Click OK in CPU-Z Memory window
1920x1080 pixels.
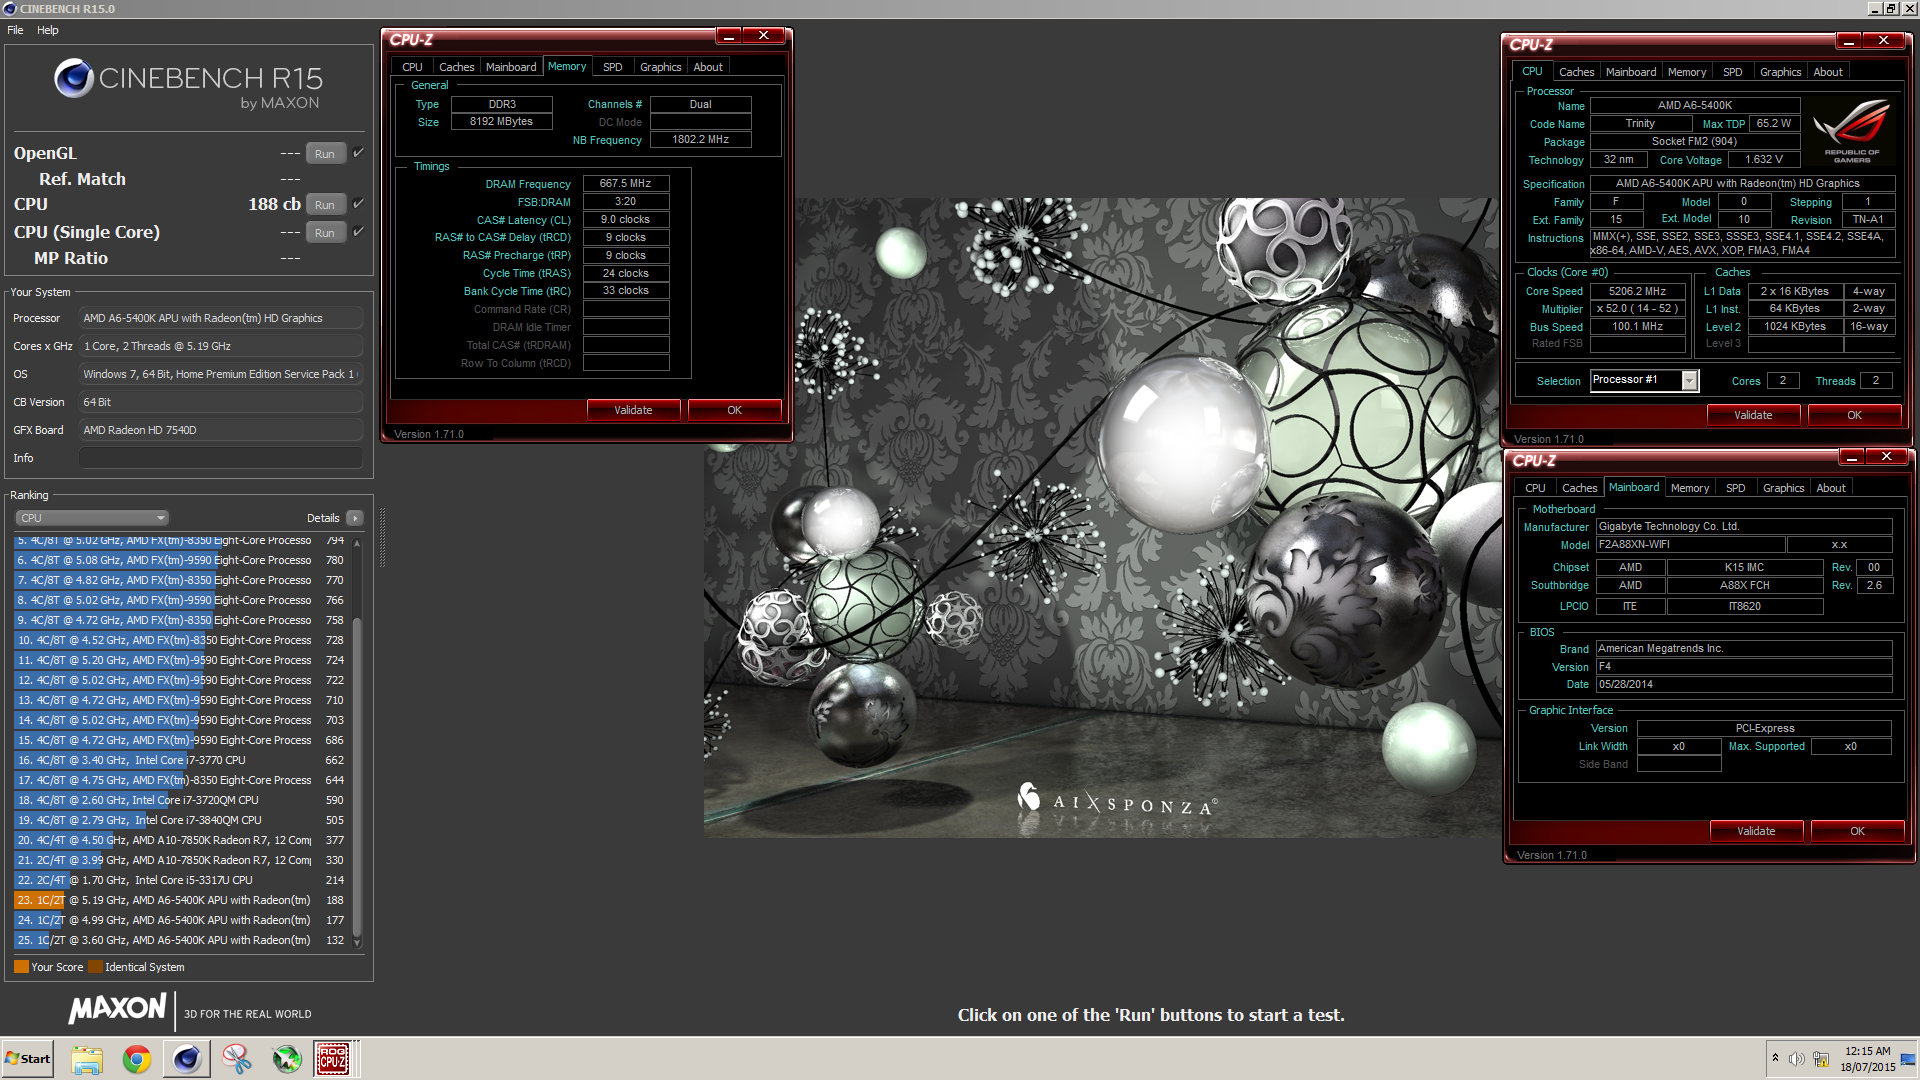coord(735,410)
